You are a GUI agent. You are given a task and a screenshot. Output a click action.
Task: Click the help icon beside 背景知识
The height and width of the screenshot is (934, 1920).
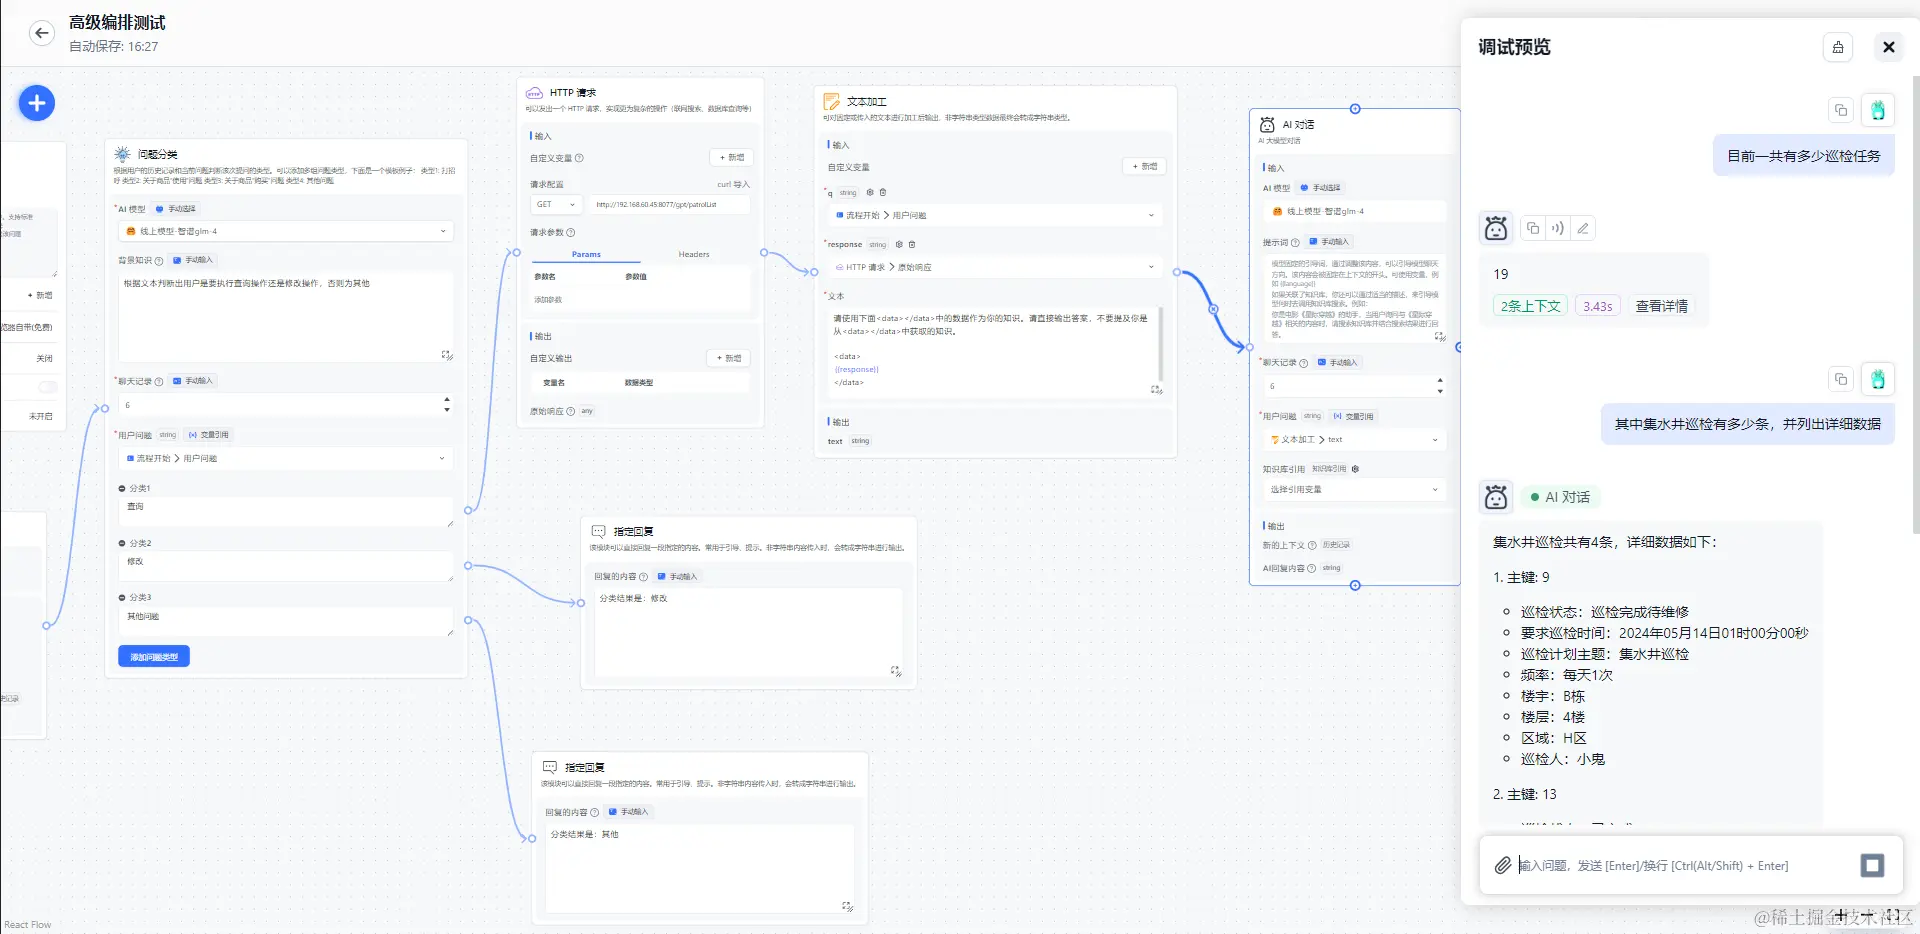(159, 261)
